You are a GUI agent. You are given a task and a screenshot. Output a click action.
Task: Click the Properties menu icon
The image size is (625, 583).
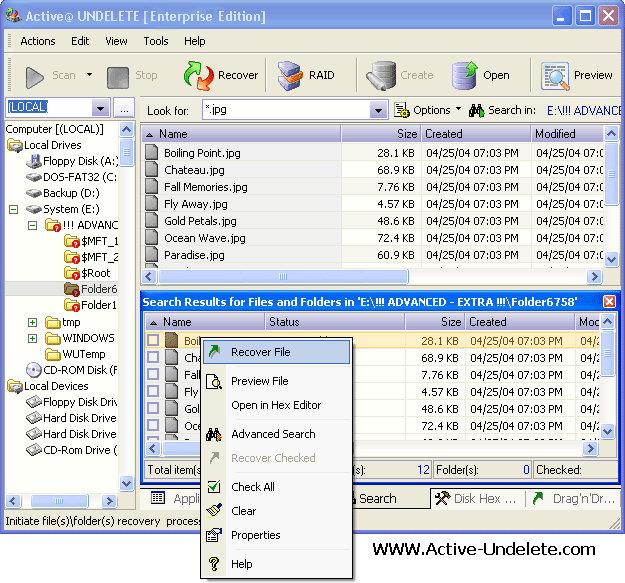pyautogui.click(x=214, y=535)
